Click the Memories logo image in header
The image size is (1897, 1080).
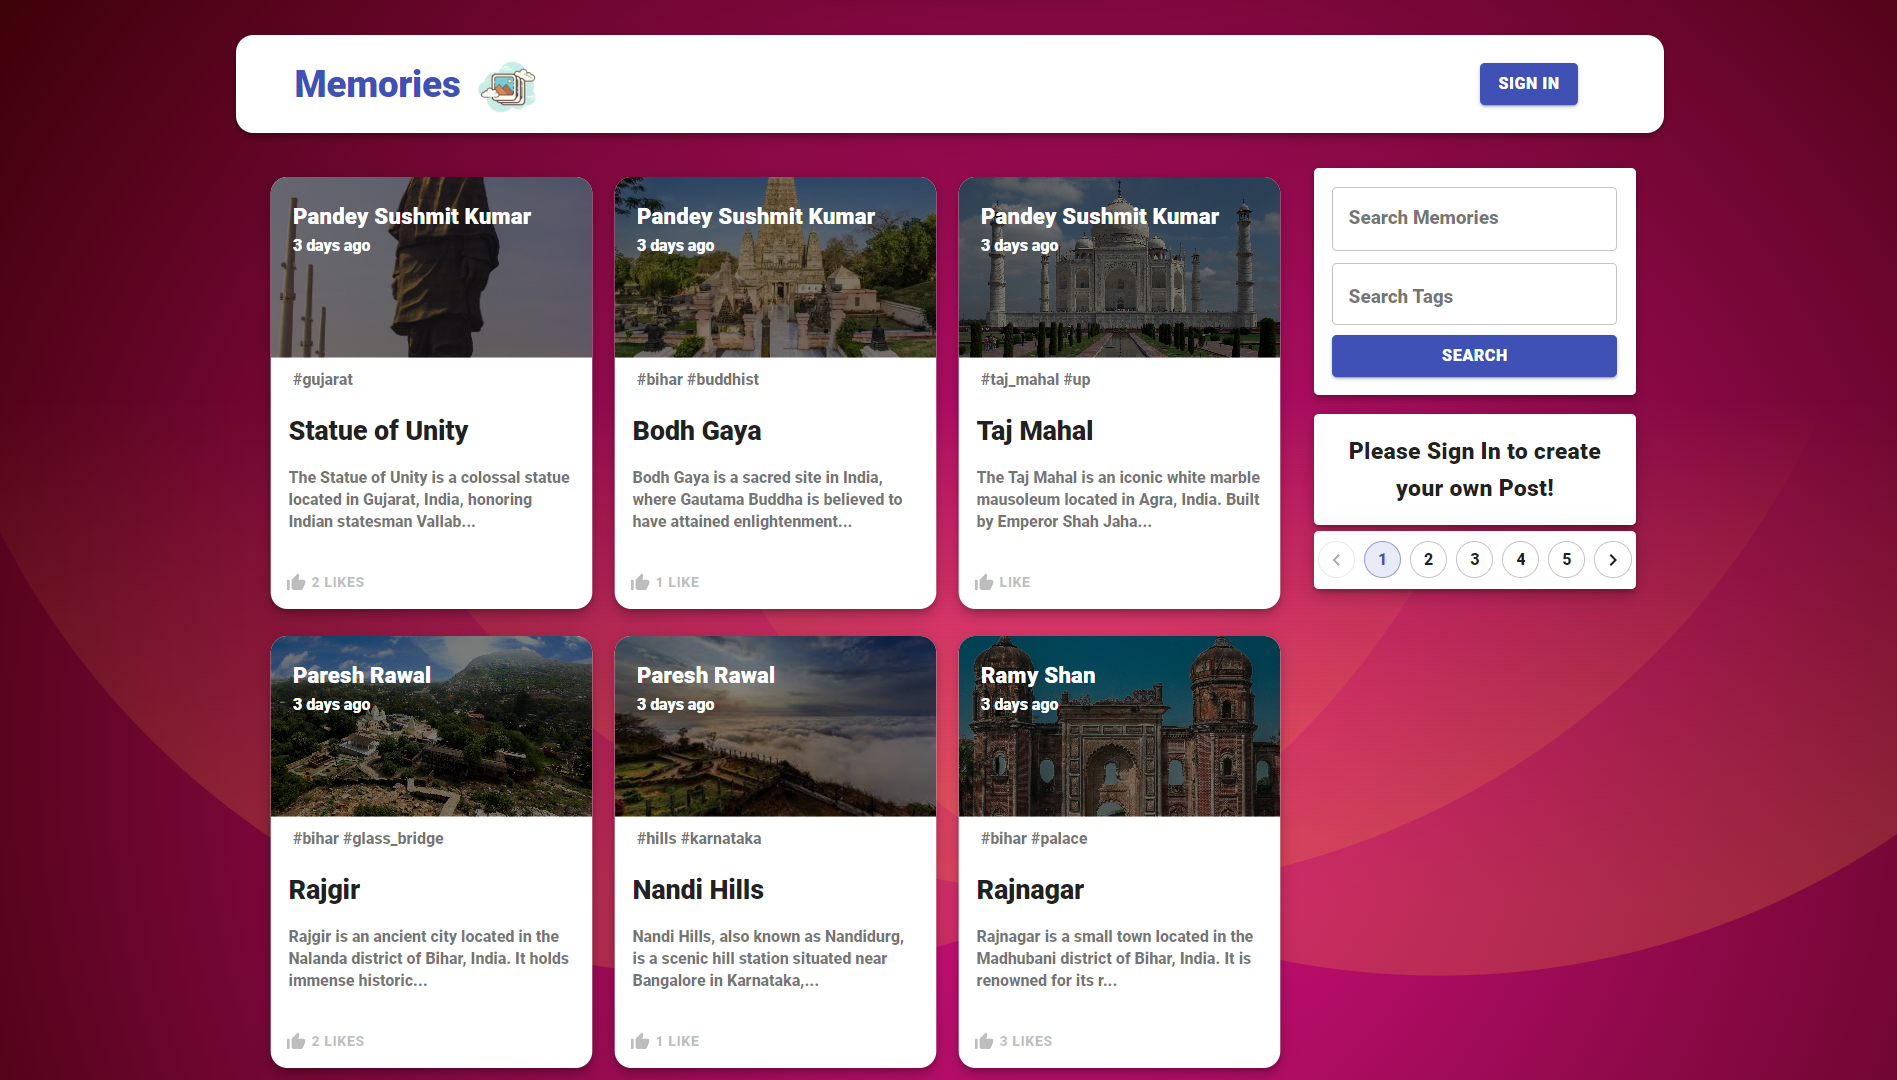pos(508,86)
